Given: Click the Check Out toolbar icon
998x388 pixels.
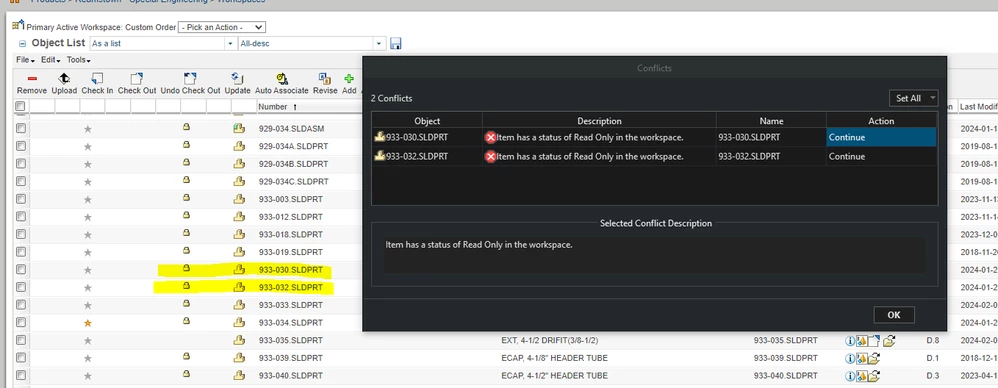Looking at the screenshot, I should click(137, 79).
